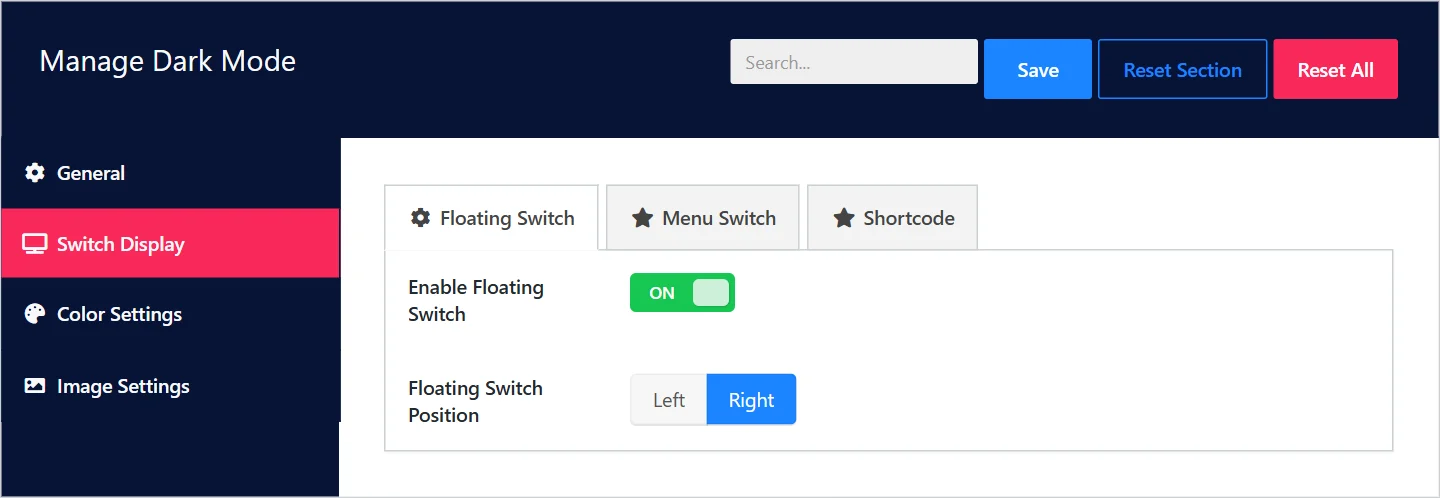Click the blue Save button
The height and width of the screenshot is (498, 1440).
1038,70
